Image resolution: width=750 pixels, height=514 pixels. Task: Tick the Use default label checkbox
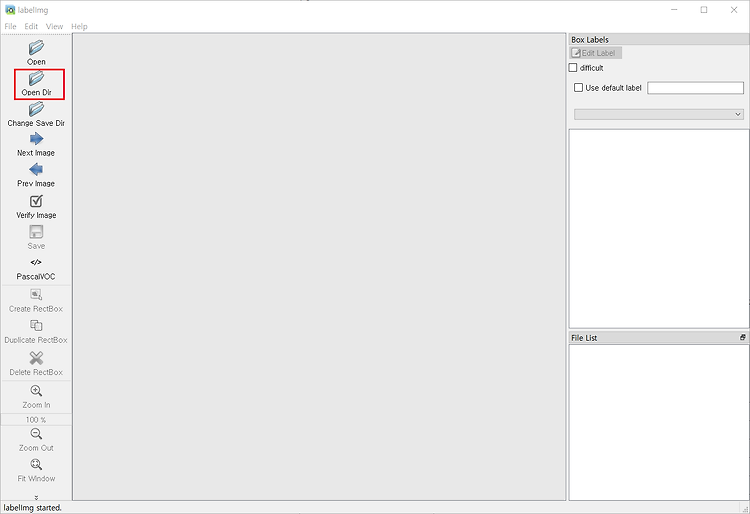tap(578, 88)
